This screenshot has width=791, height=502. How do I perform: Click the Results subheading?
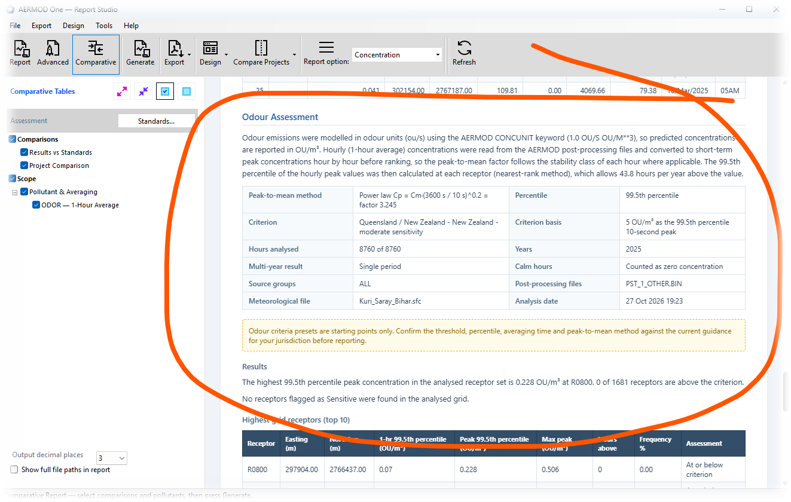coord(254,367)
